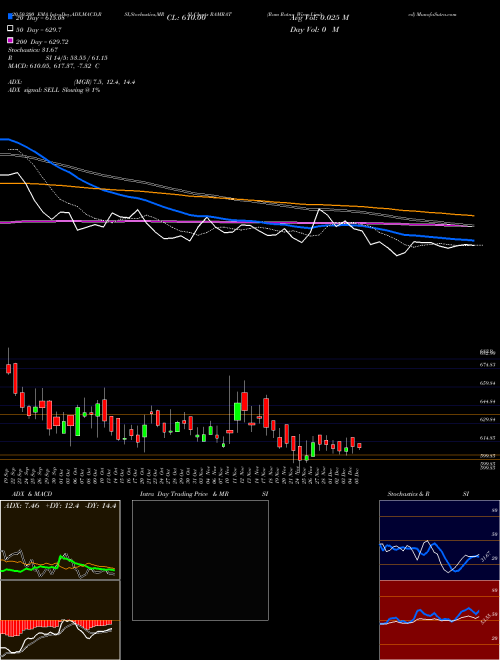The image size is (500, 660).
Task: Open the MACD histogram chart panel
Action: point(60,620)
